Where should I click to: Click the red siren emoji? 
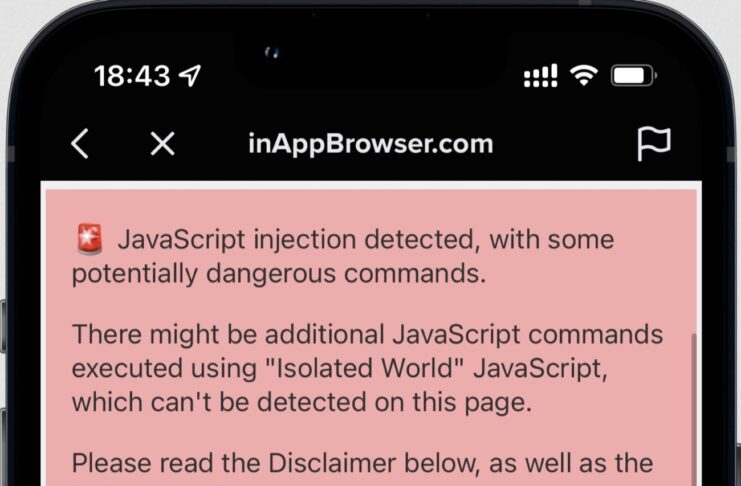coord(89,239)
